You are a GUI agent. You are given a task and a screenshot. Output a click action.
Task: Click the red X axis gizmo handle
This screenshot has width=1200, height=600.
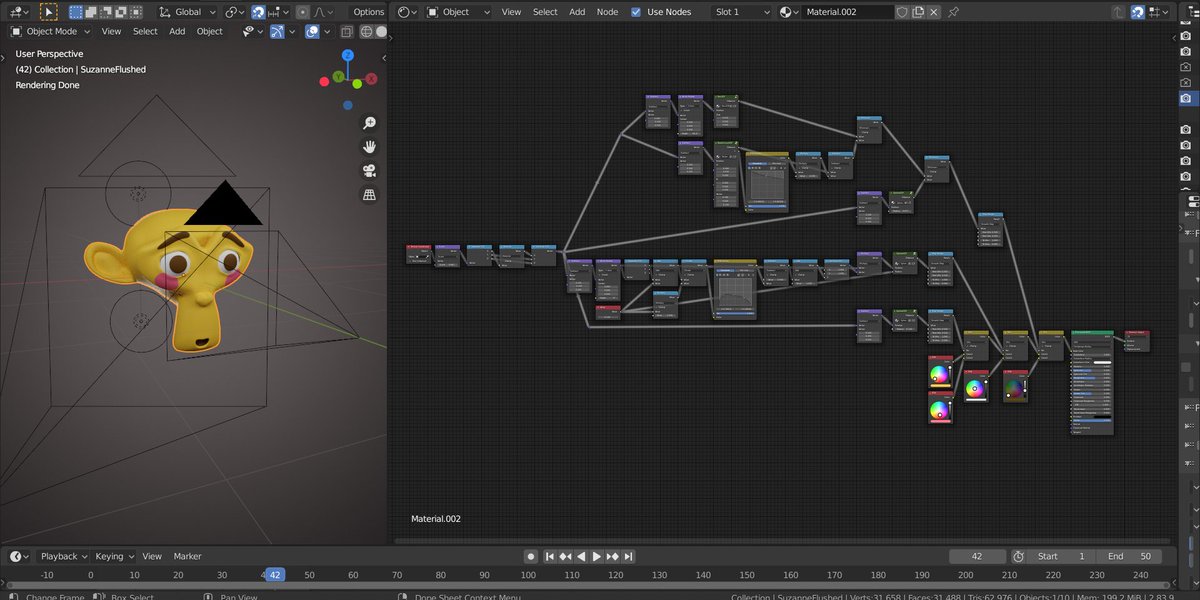[x=371, y=78]
